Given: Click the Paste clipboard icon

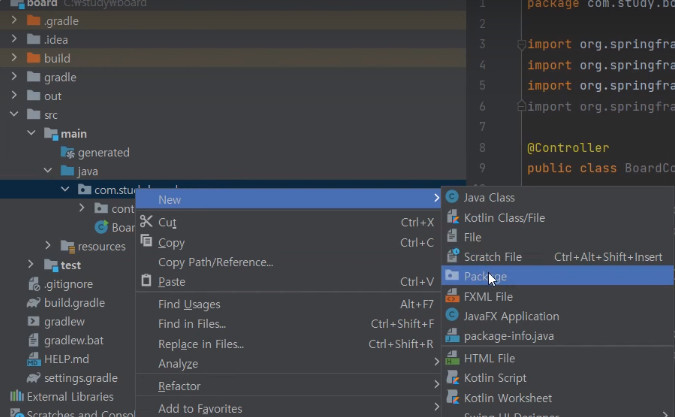Looking at the screenshot, I should point(146,281).
